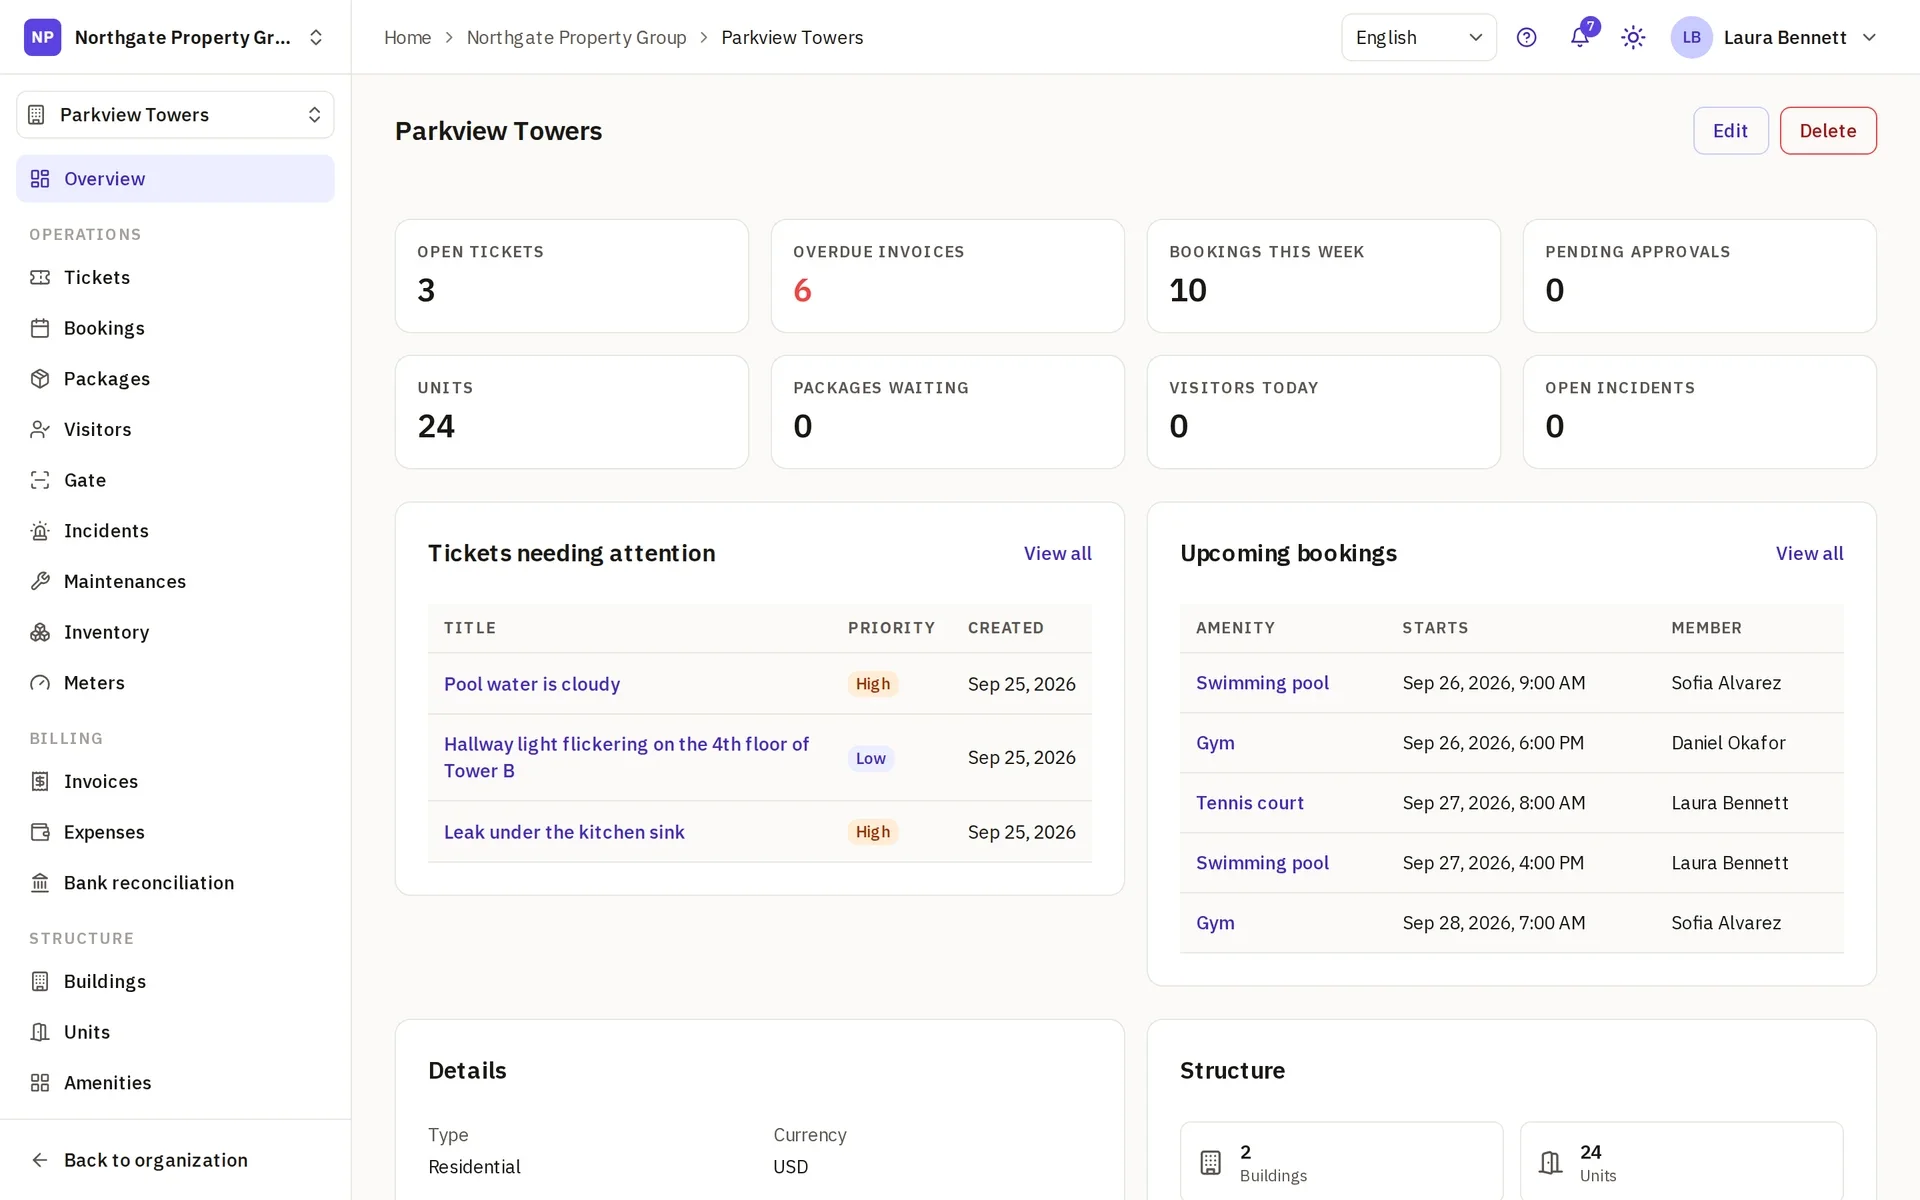
Task: Open Swimming pool booking for Sofia Alvarez
Action: [x=1262, y=683]
